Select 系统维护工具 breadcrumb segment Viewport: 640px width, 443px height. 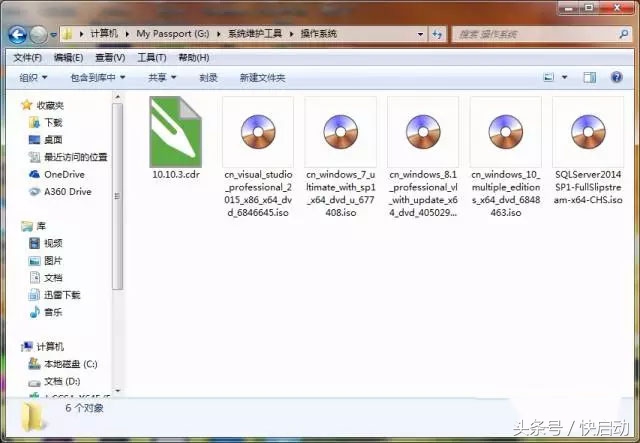click(255, 33)
